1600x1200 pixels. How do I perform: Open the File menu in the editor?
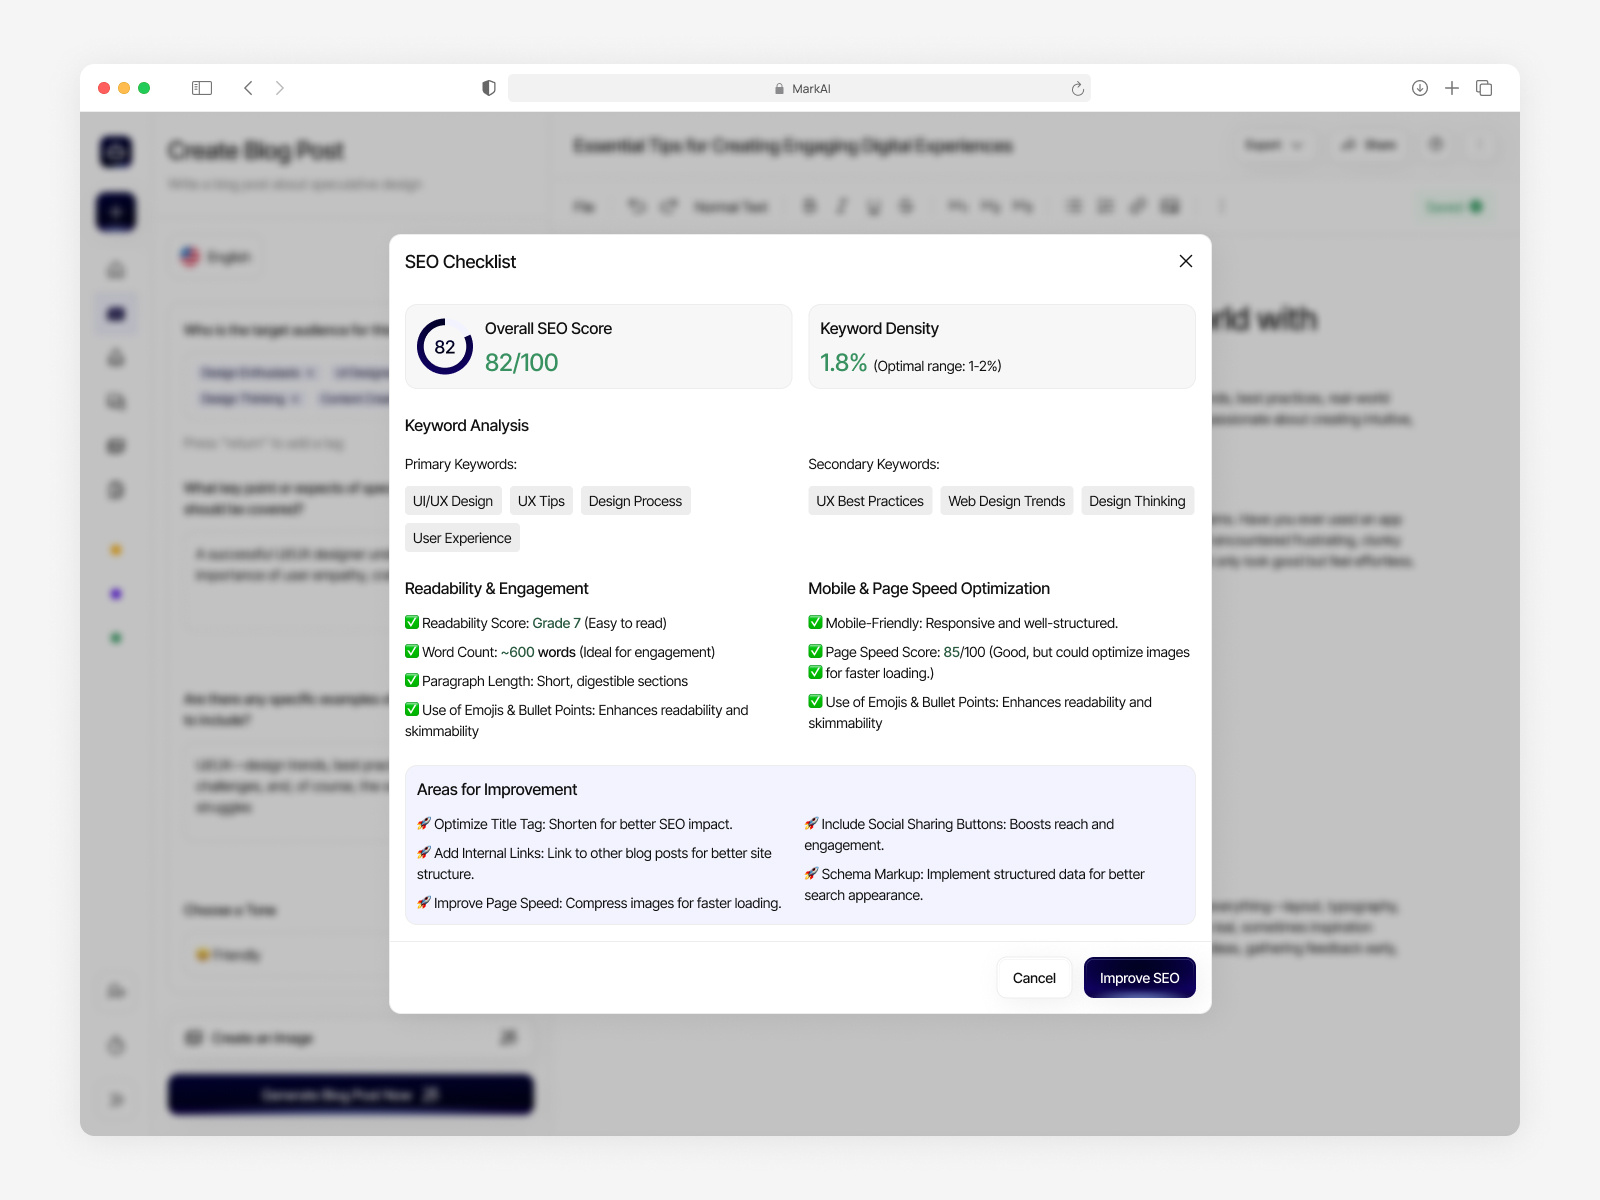pyautogui.click(x=585, y=206)
